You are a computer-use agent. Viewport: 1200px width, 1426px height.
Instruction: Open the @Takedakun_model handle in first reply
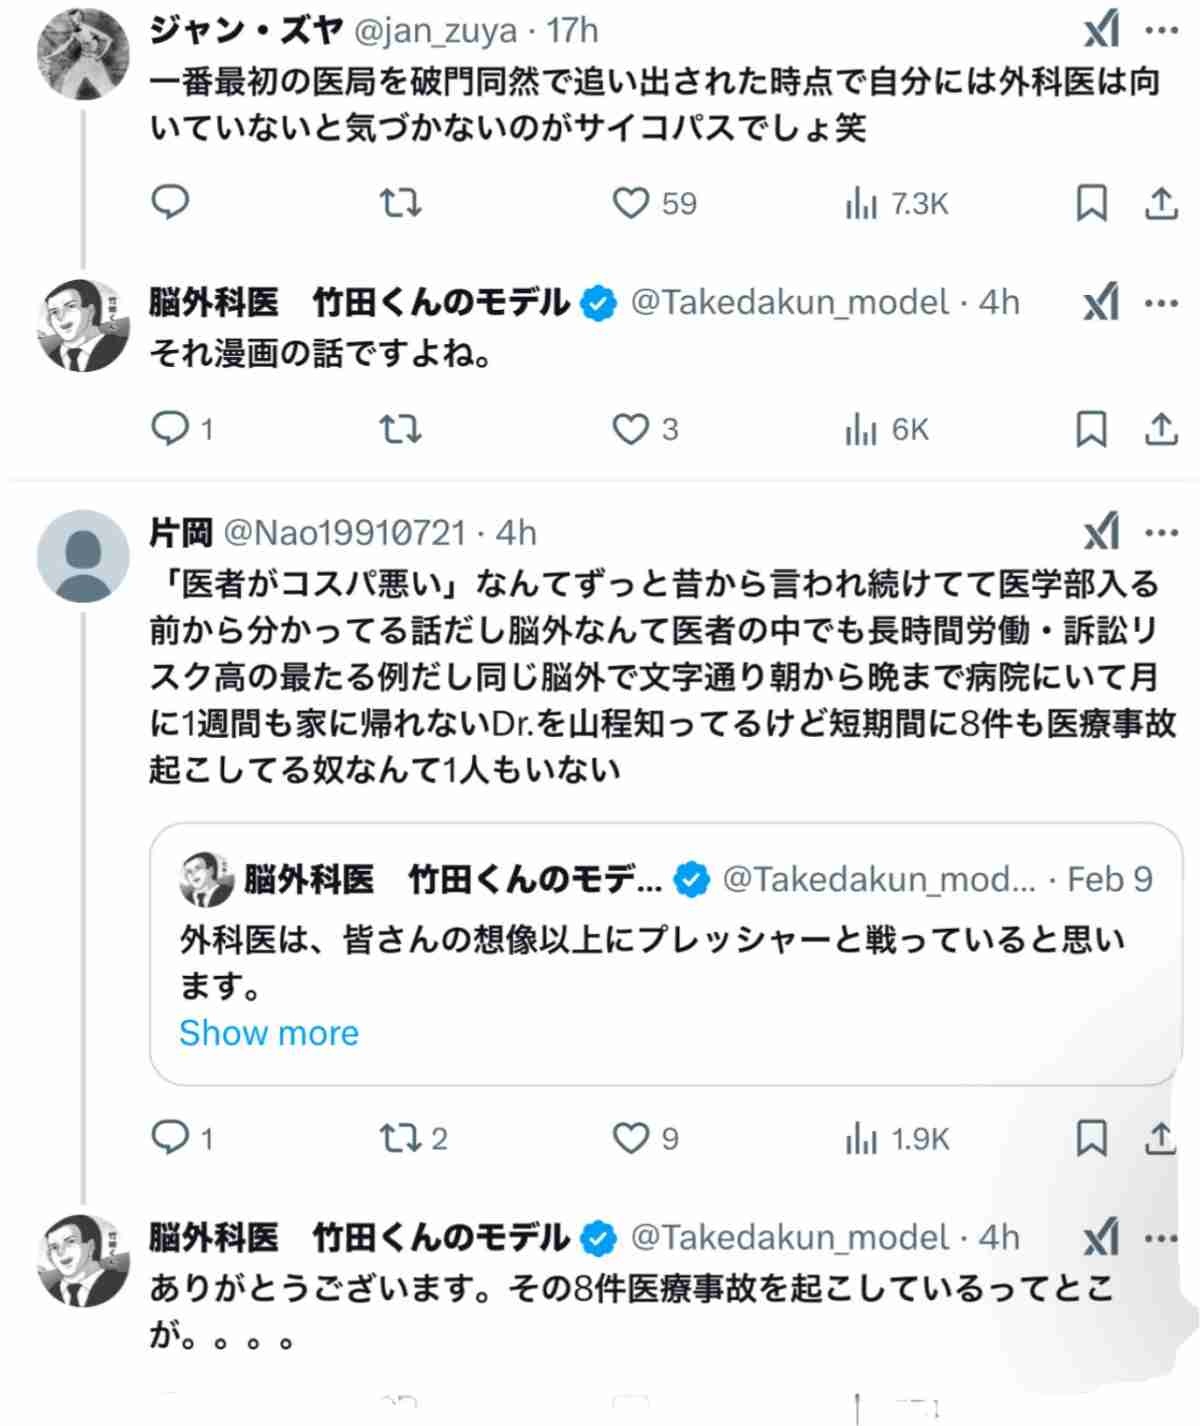tap(790, 302)
